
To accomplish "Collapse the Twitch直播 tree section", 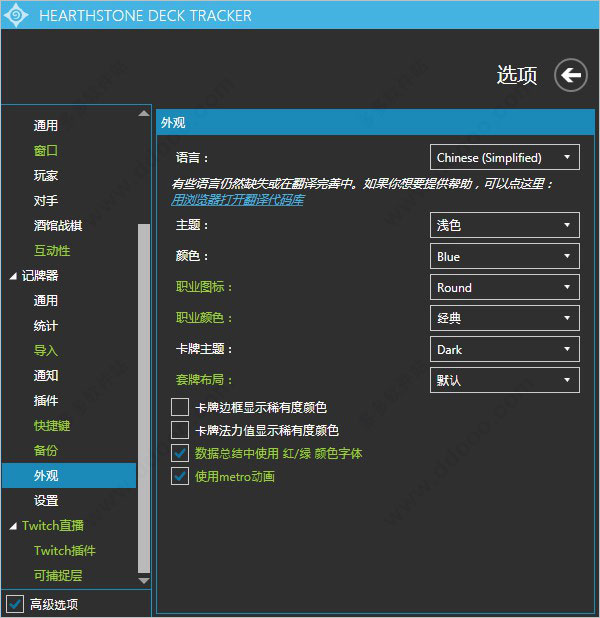I will click(13, 526).
